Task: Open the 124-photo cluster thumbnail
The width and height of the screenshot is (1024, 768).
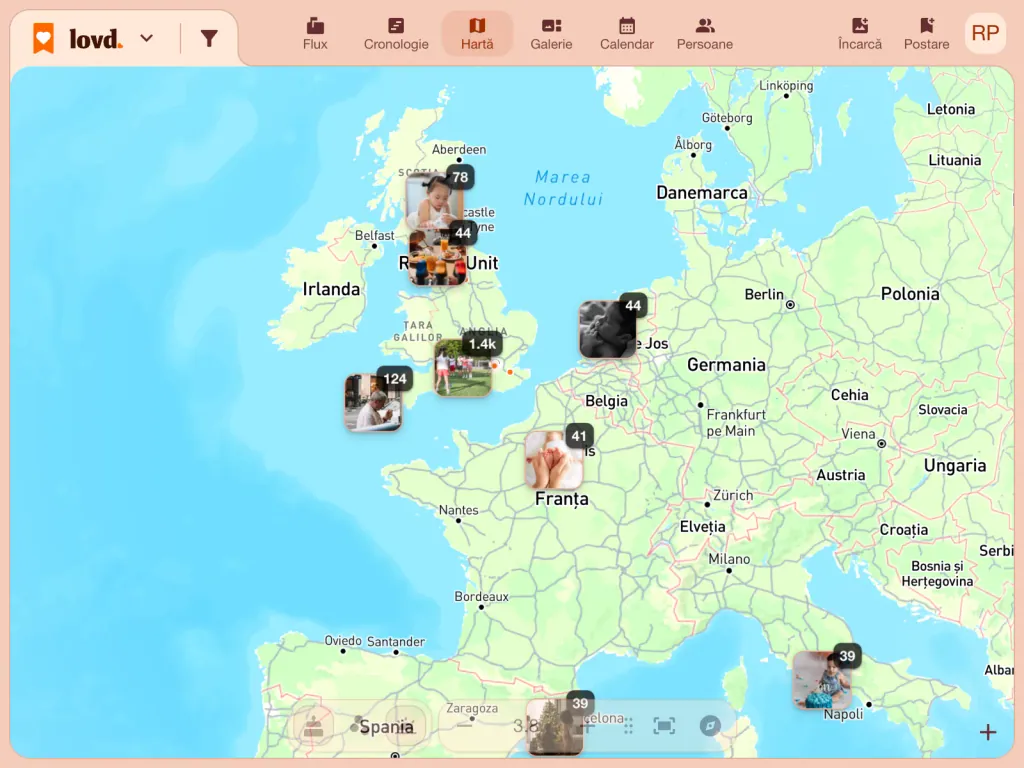Action: [x=373, y=402]
